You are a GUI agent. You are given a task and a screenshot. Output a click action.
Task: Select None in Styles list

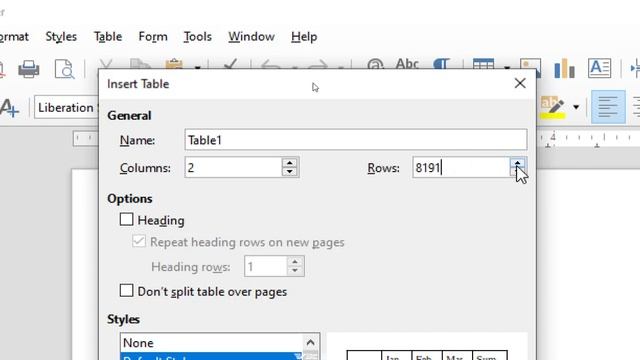211,343
